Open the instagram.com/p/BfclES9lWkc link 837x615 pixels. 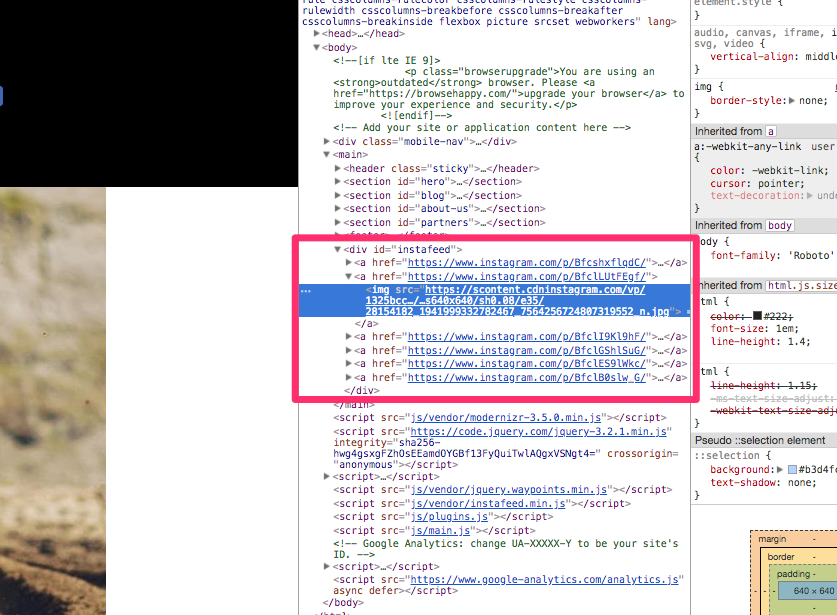click(527, 364)
